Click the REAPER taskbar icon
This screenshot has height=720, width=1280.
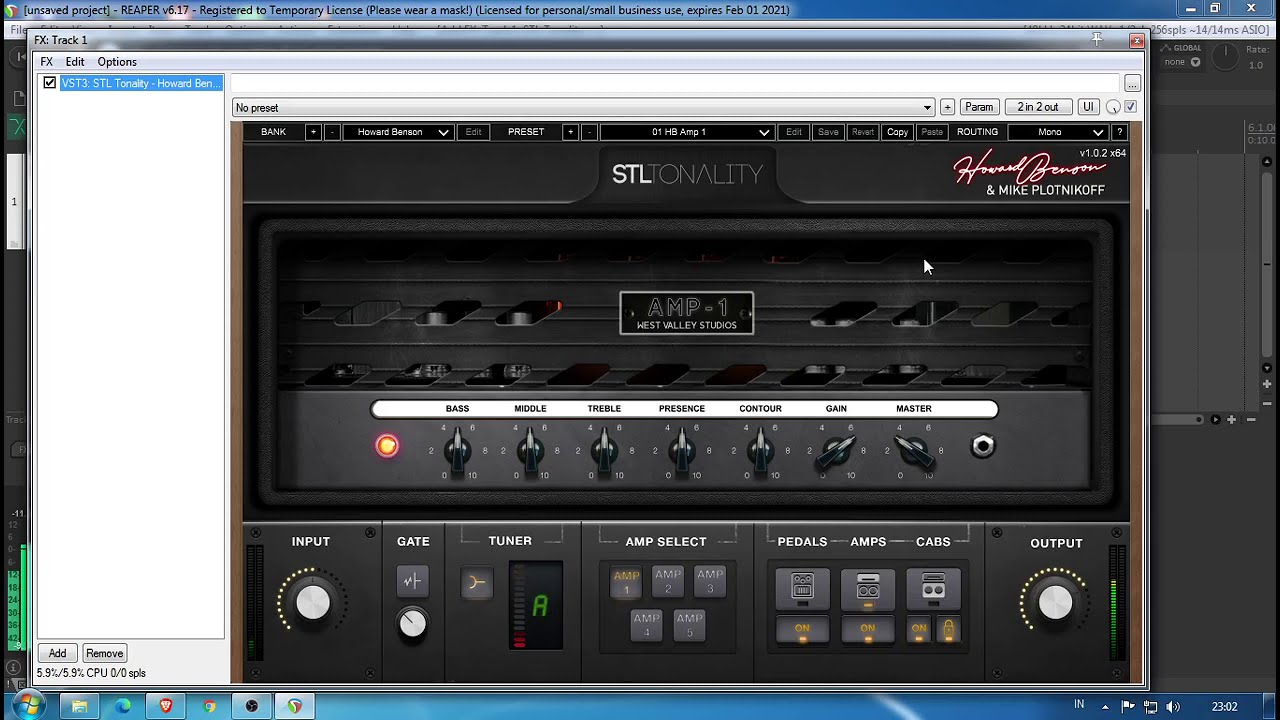click(x=295, y=706)
